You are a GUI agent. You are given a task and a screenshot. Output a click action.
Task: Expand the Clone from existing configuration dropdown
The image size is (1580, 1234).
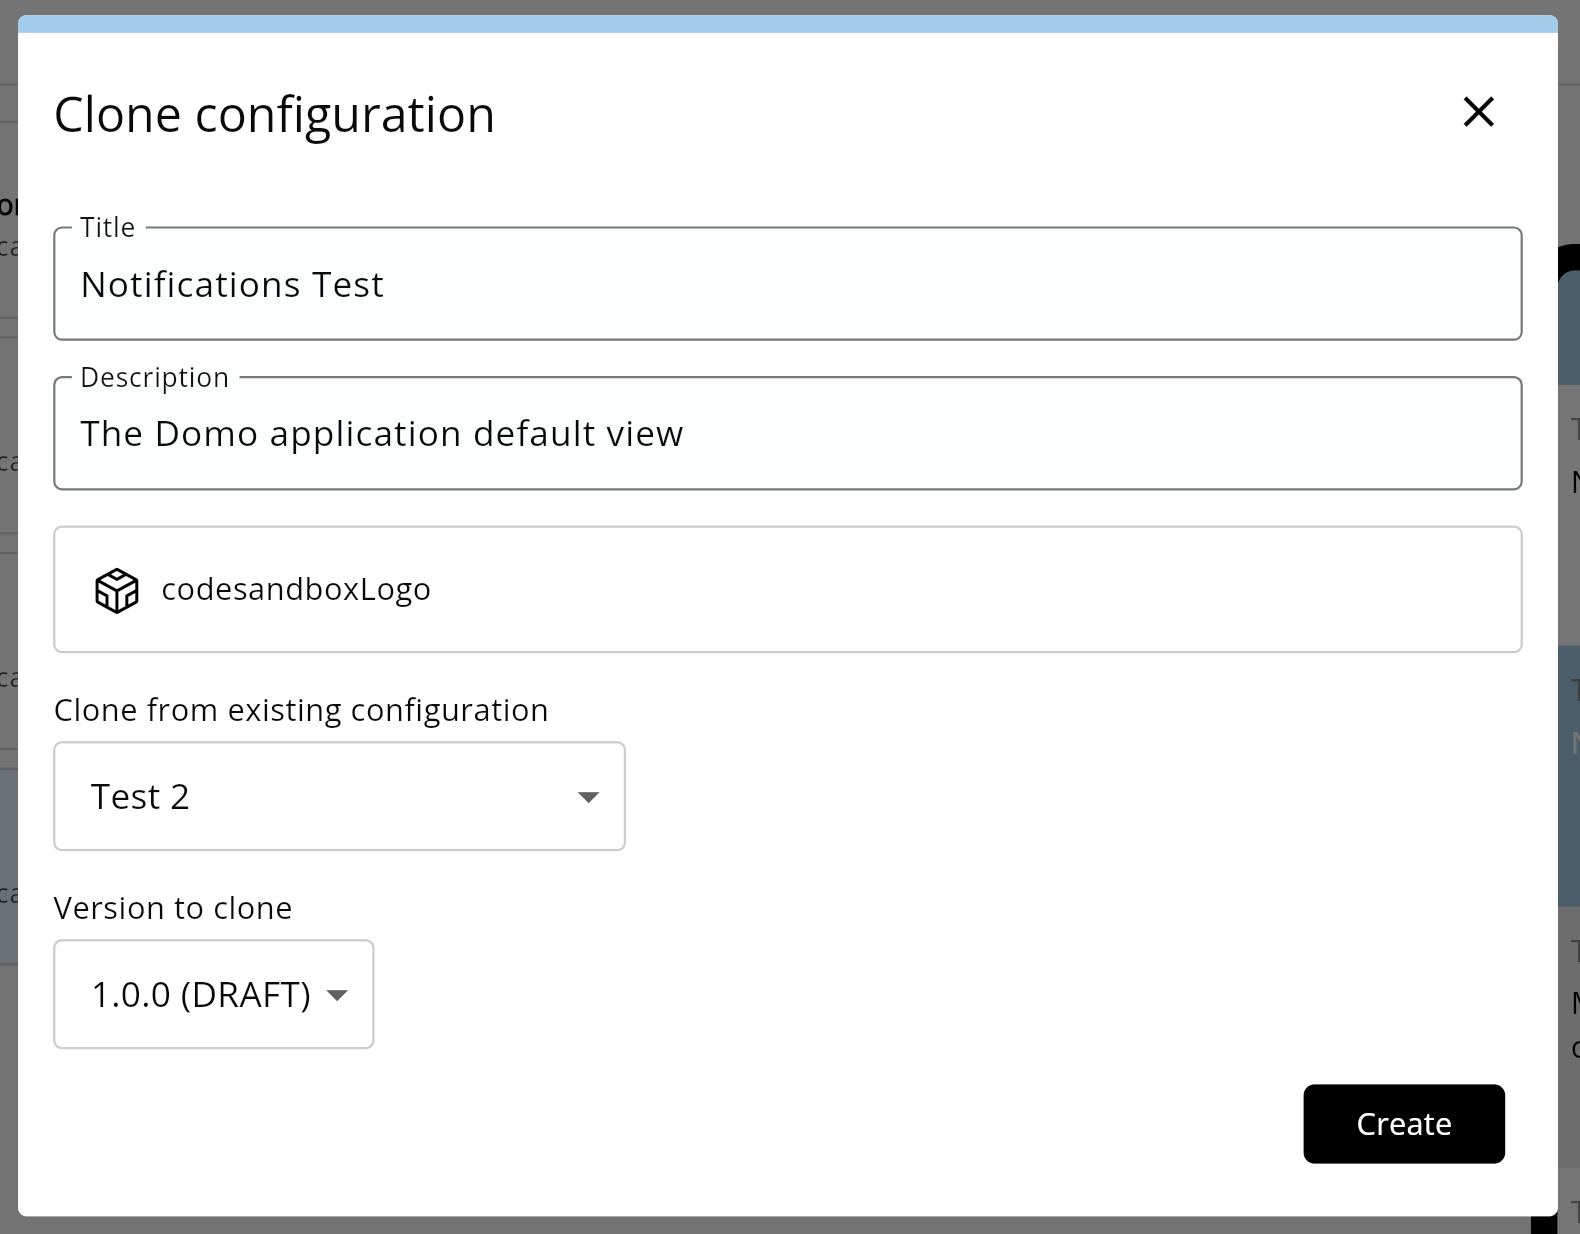339,796
